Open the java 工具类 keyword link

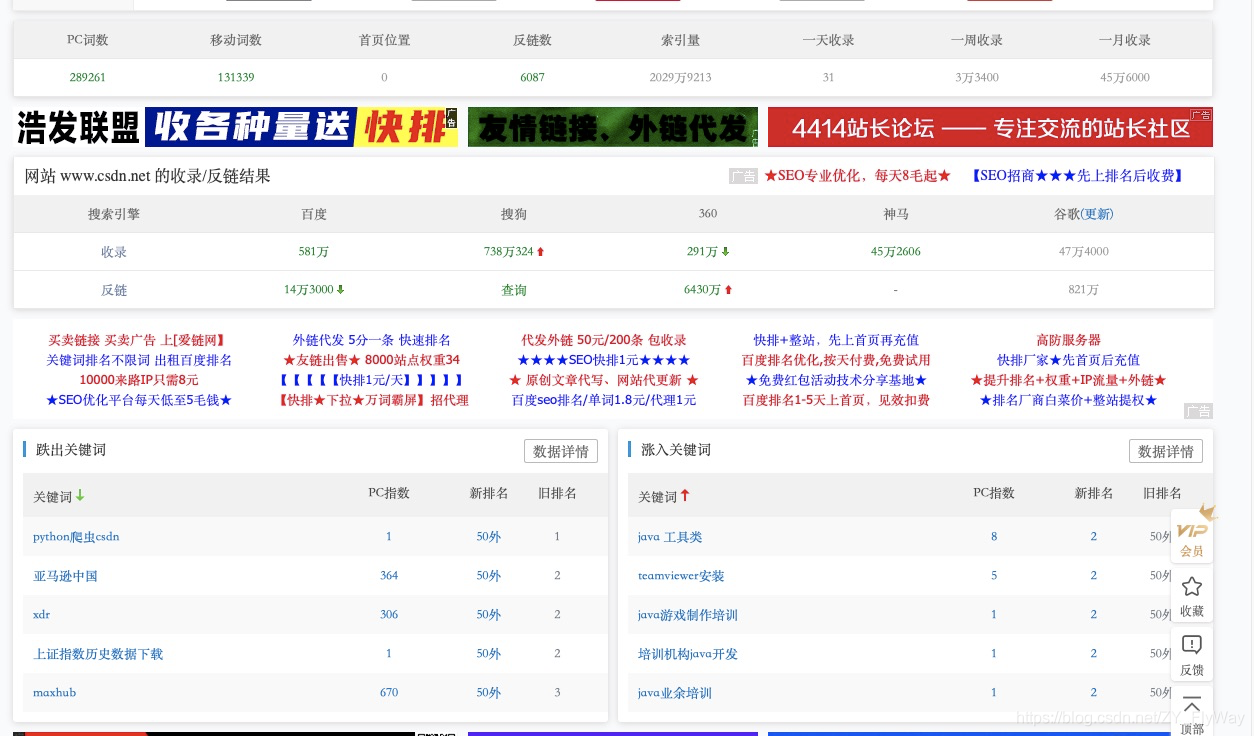tap(669, 536)
